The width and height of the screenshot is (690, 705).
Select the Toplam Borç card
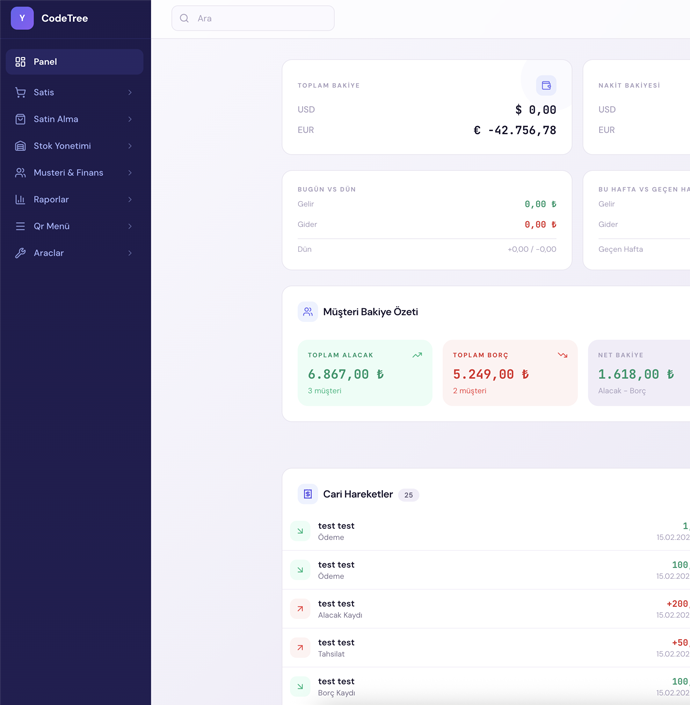tap(510, 373)
